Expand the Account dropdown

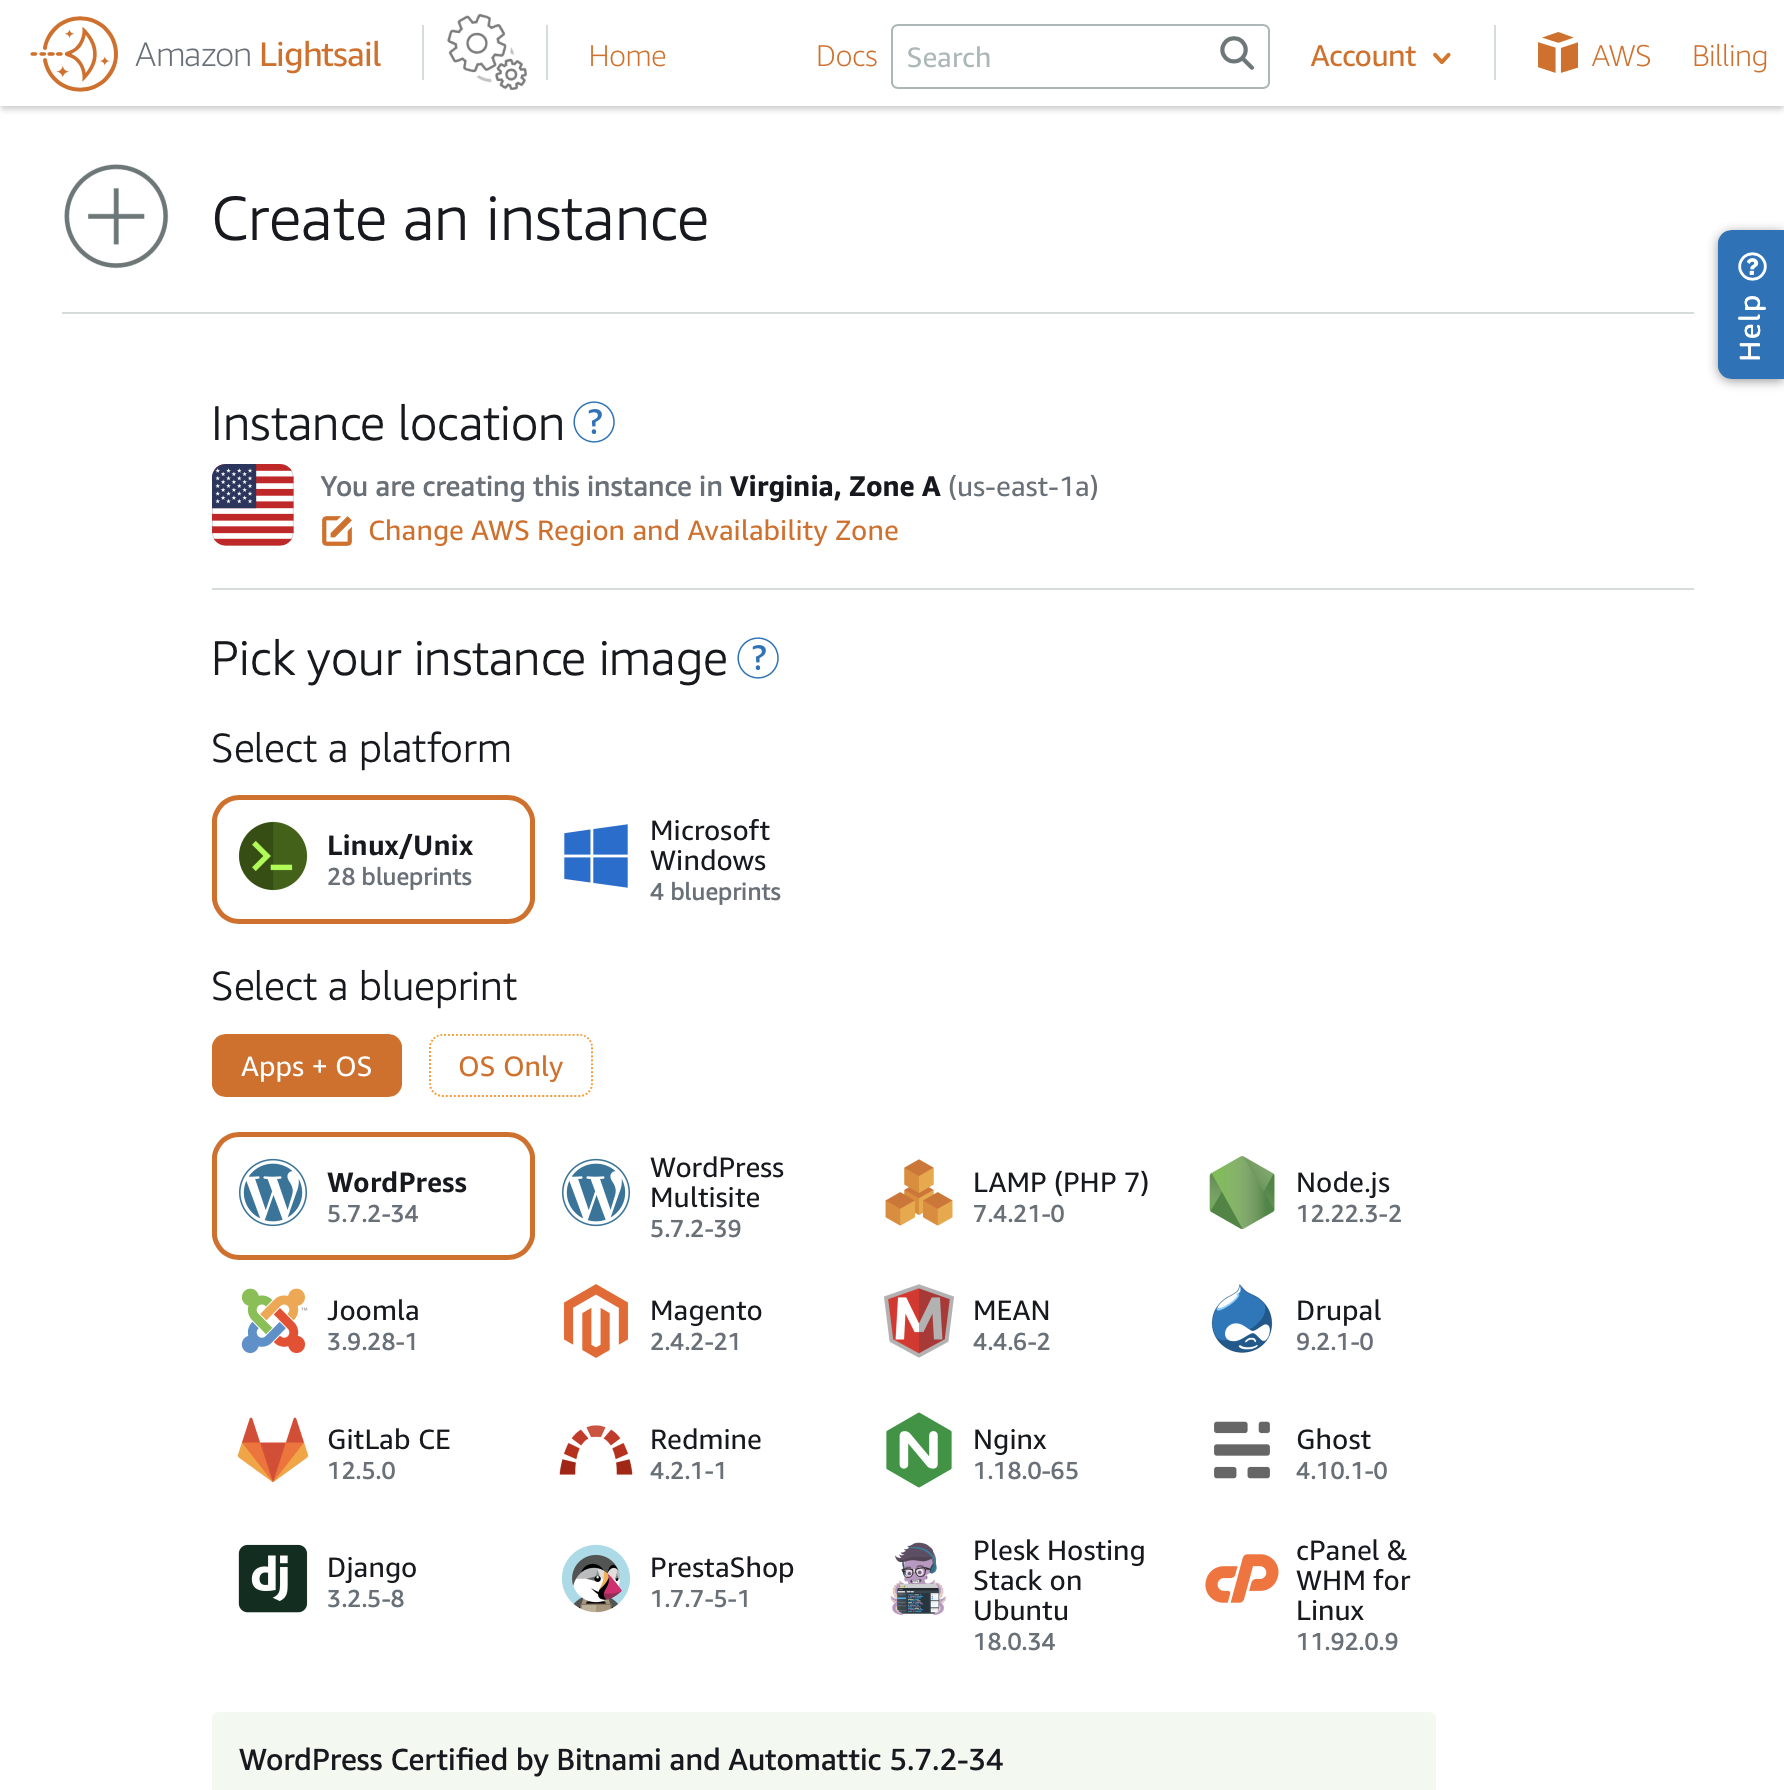[x=1381, y=56]
